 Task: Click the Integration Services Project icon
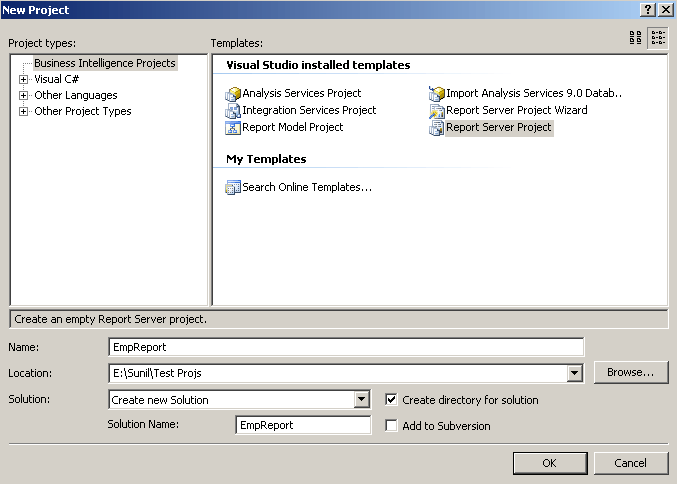pos(234,111)
